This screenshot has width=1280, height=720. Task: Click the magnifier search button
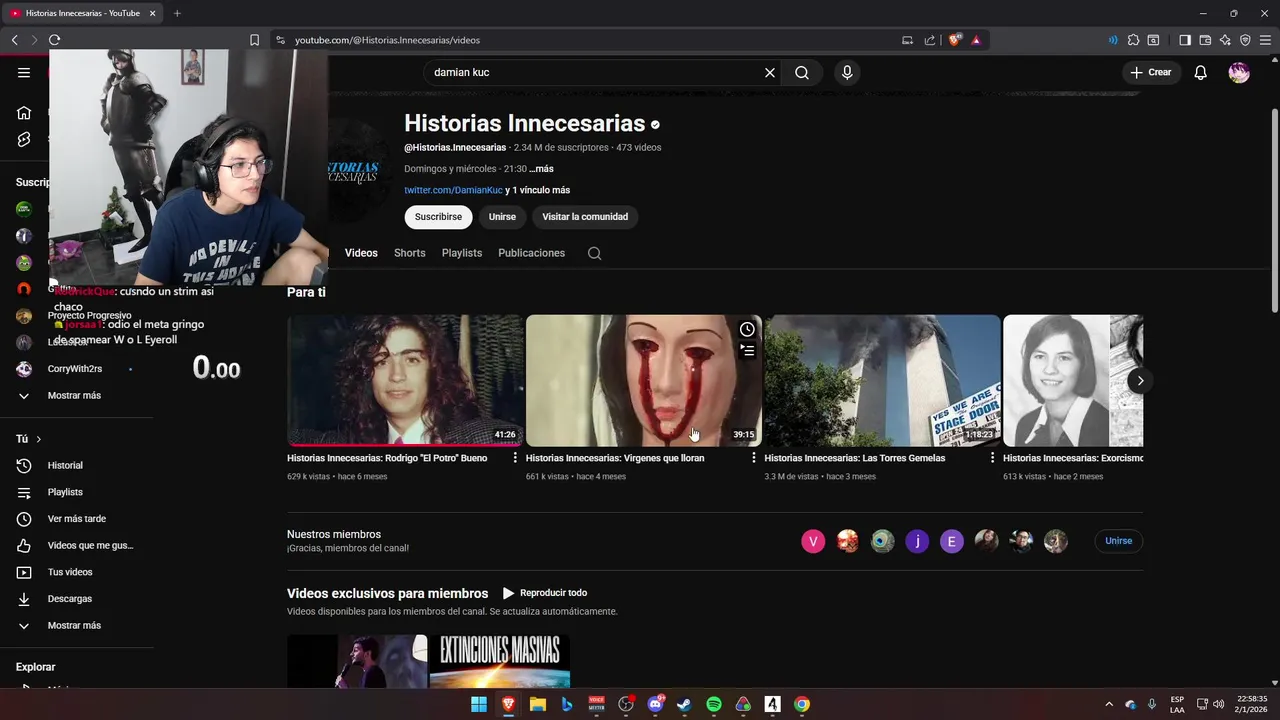coord(802,72)
